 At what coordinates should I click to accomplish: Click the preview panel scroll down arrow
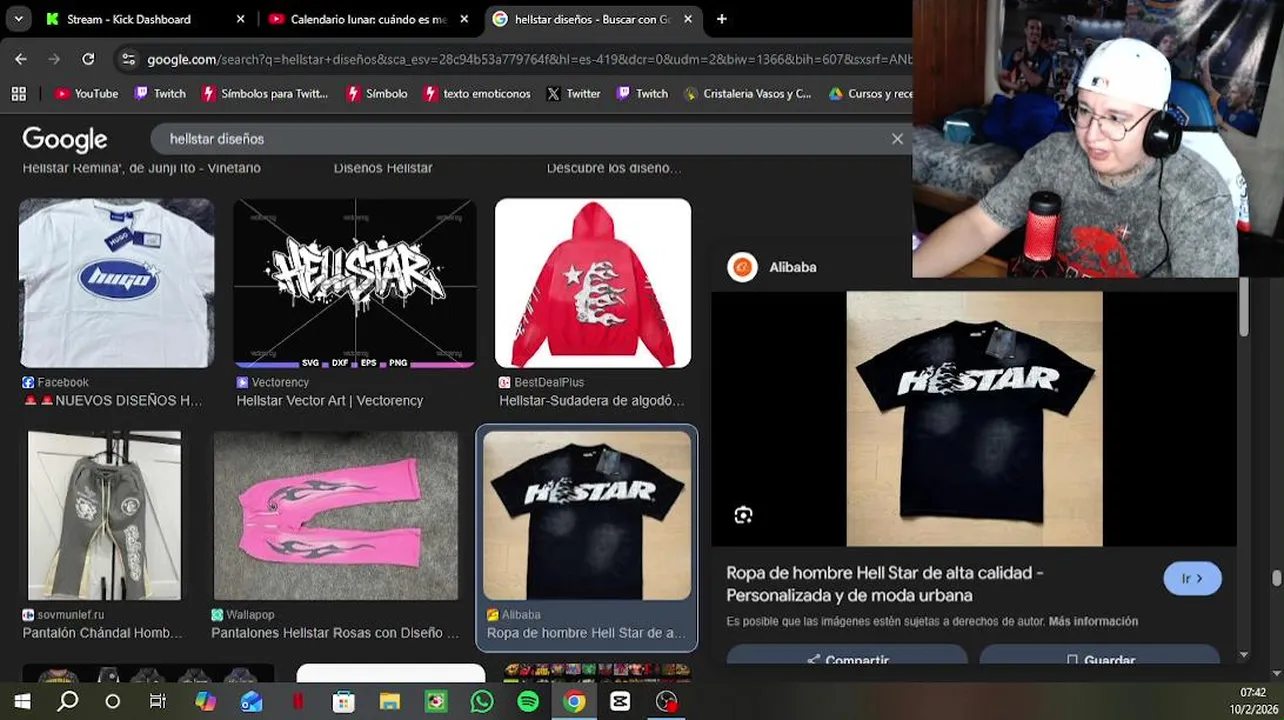point(1244,655)
